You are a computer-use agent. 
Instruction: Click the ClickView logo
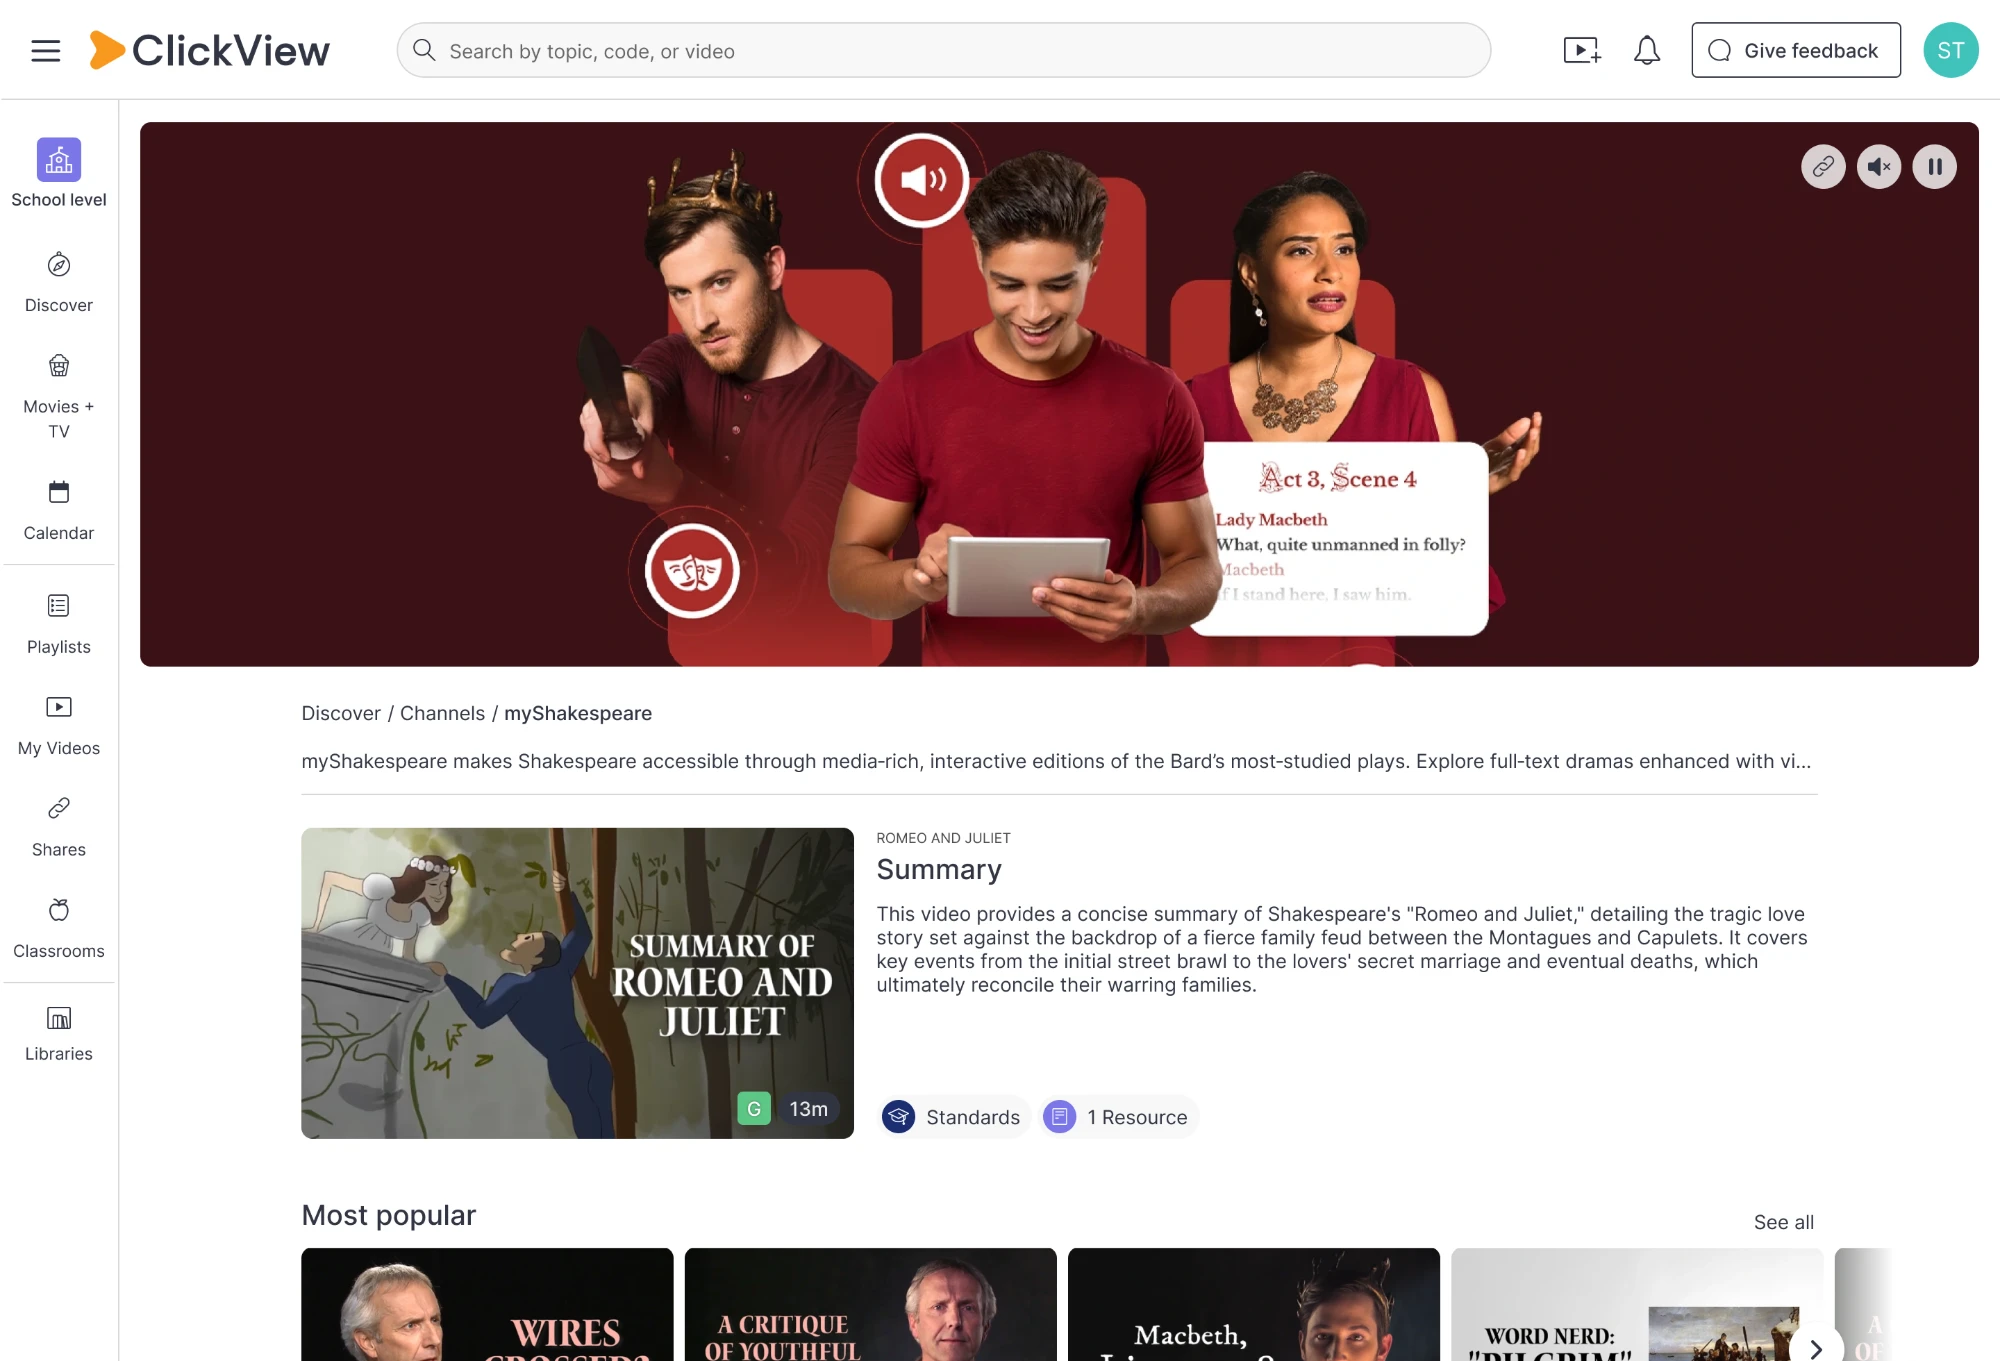pyautogui.click(x=209, y=51)
